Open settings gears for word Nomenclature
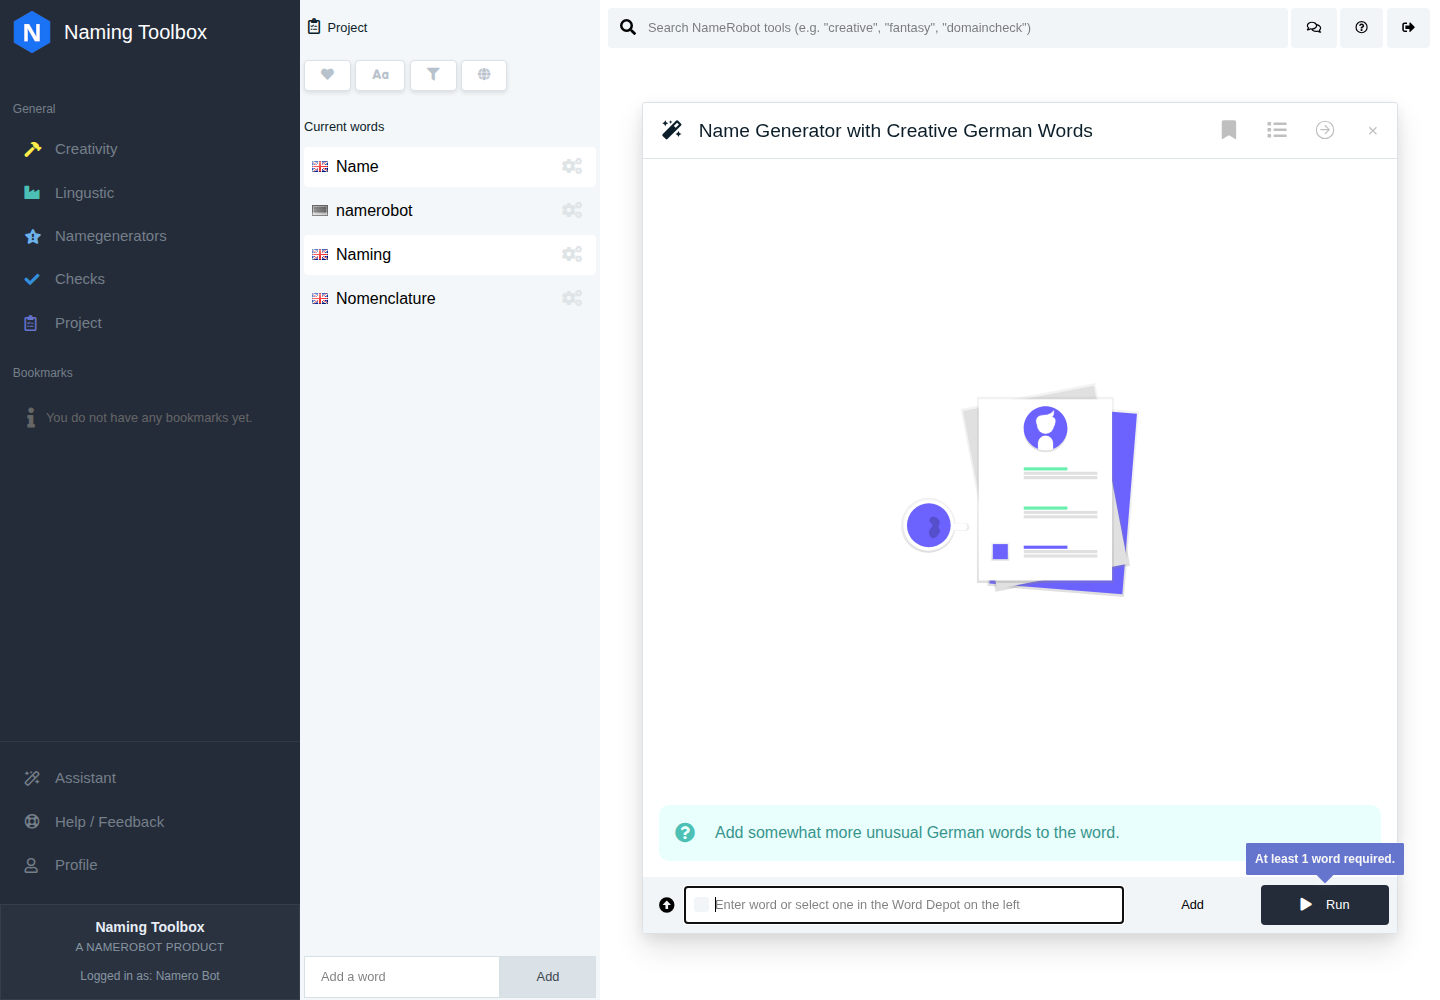Viewport: 1440px width, 1000px height. coord(572,298)
